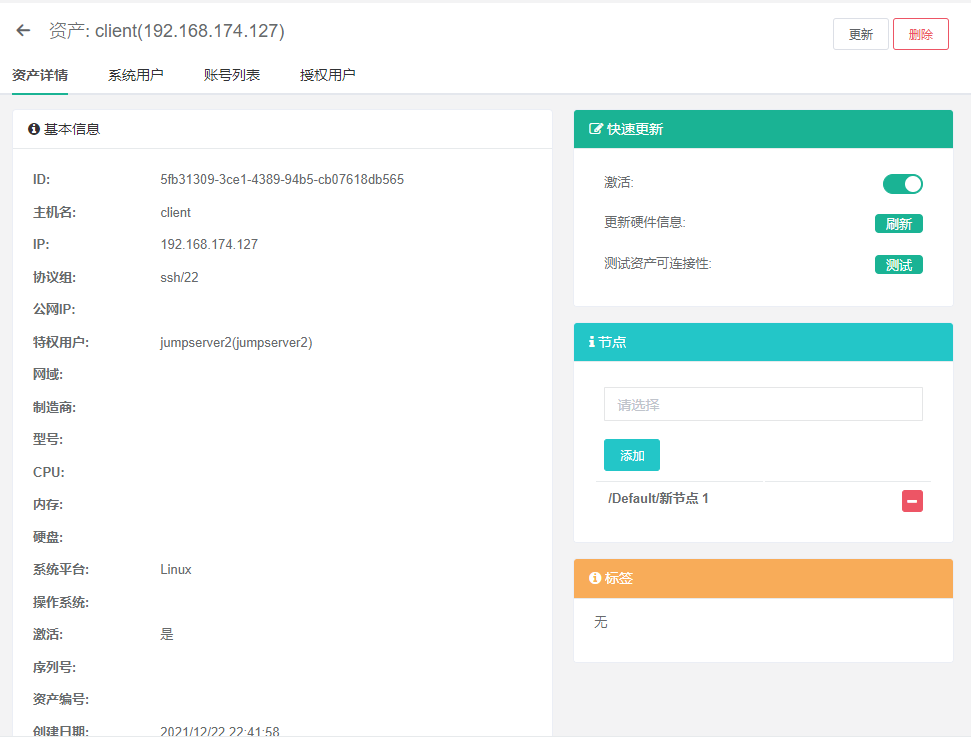Image resolution: width=971 pixels, height=747 pixels.
Task: Click the 更新 button at top right
Action: tap(860, 33)
